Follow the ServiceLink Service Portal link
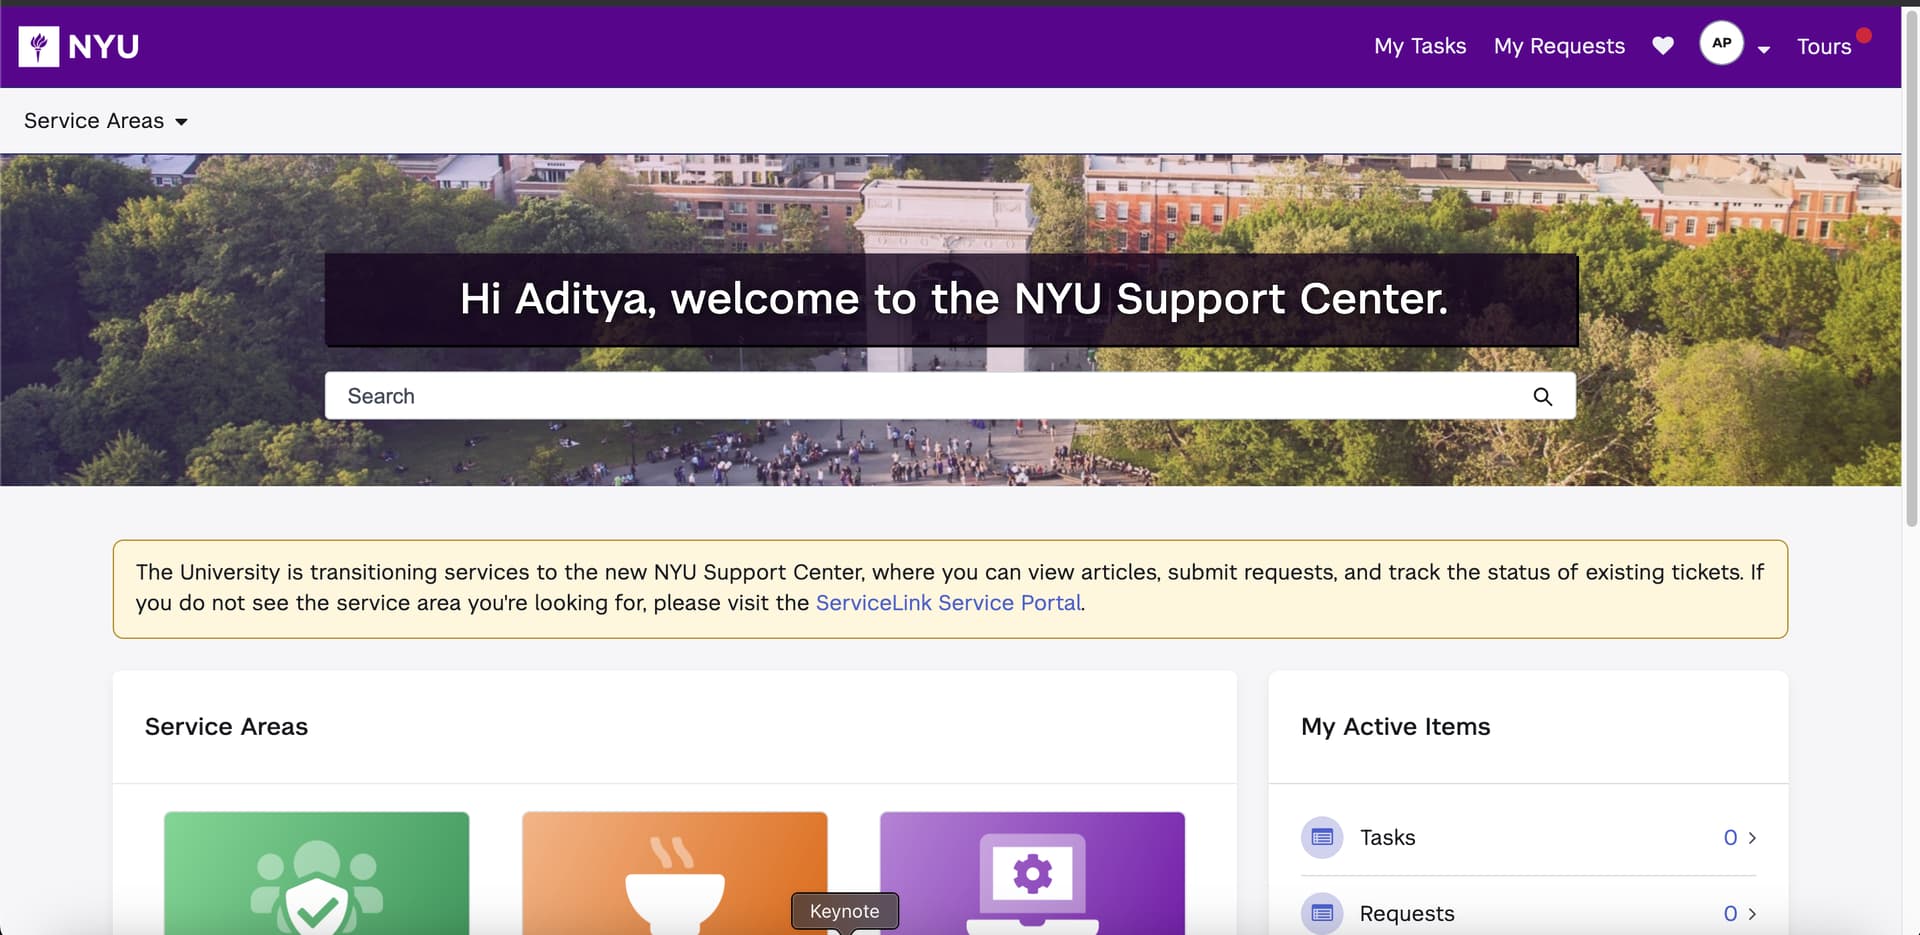This screenshot has height=935, width=1920. coord(948,603)
